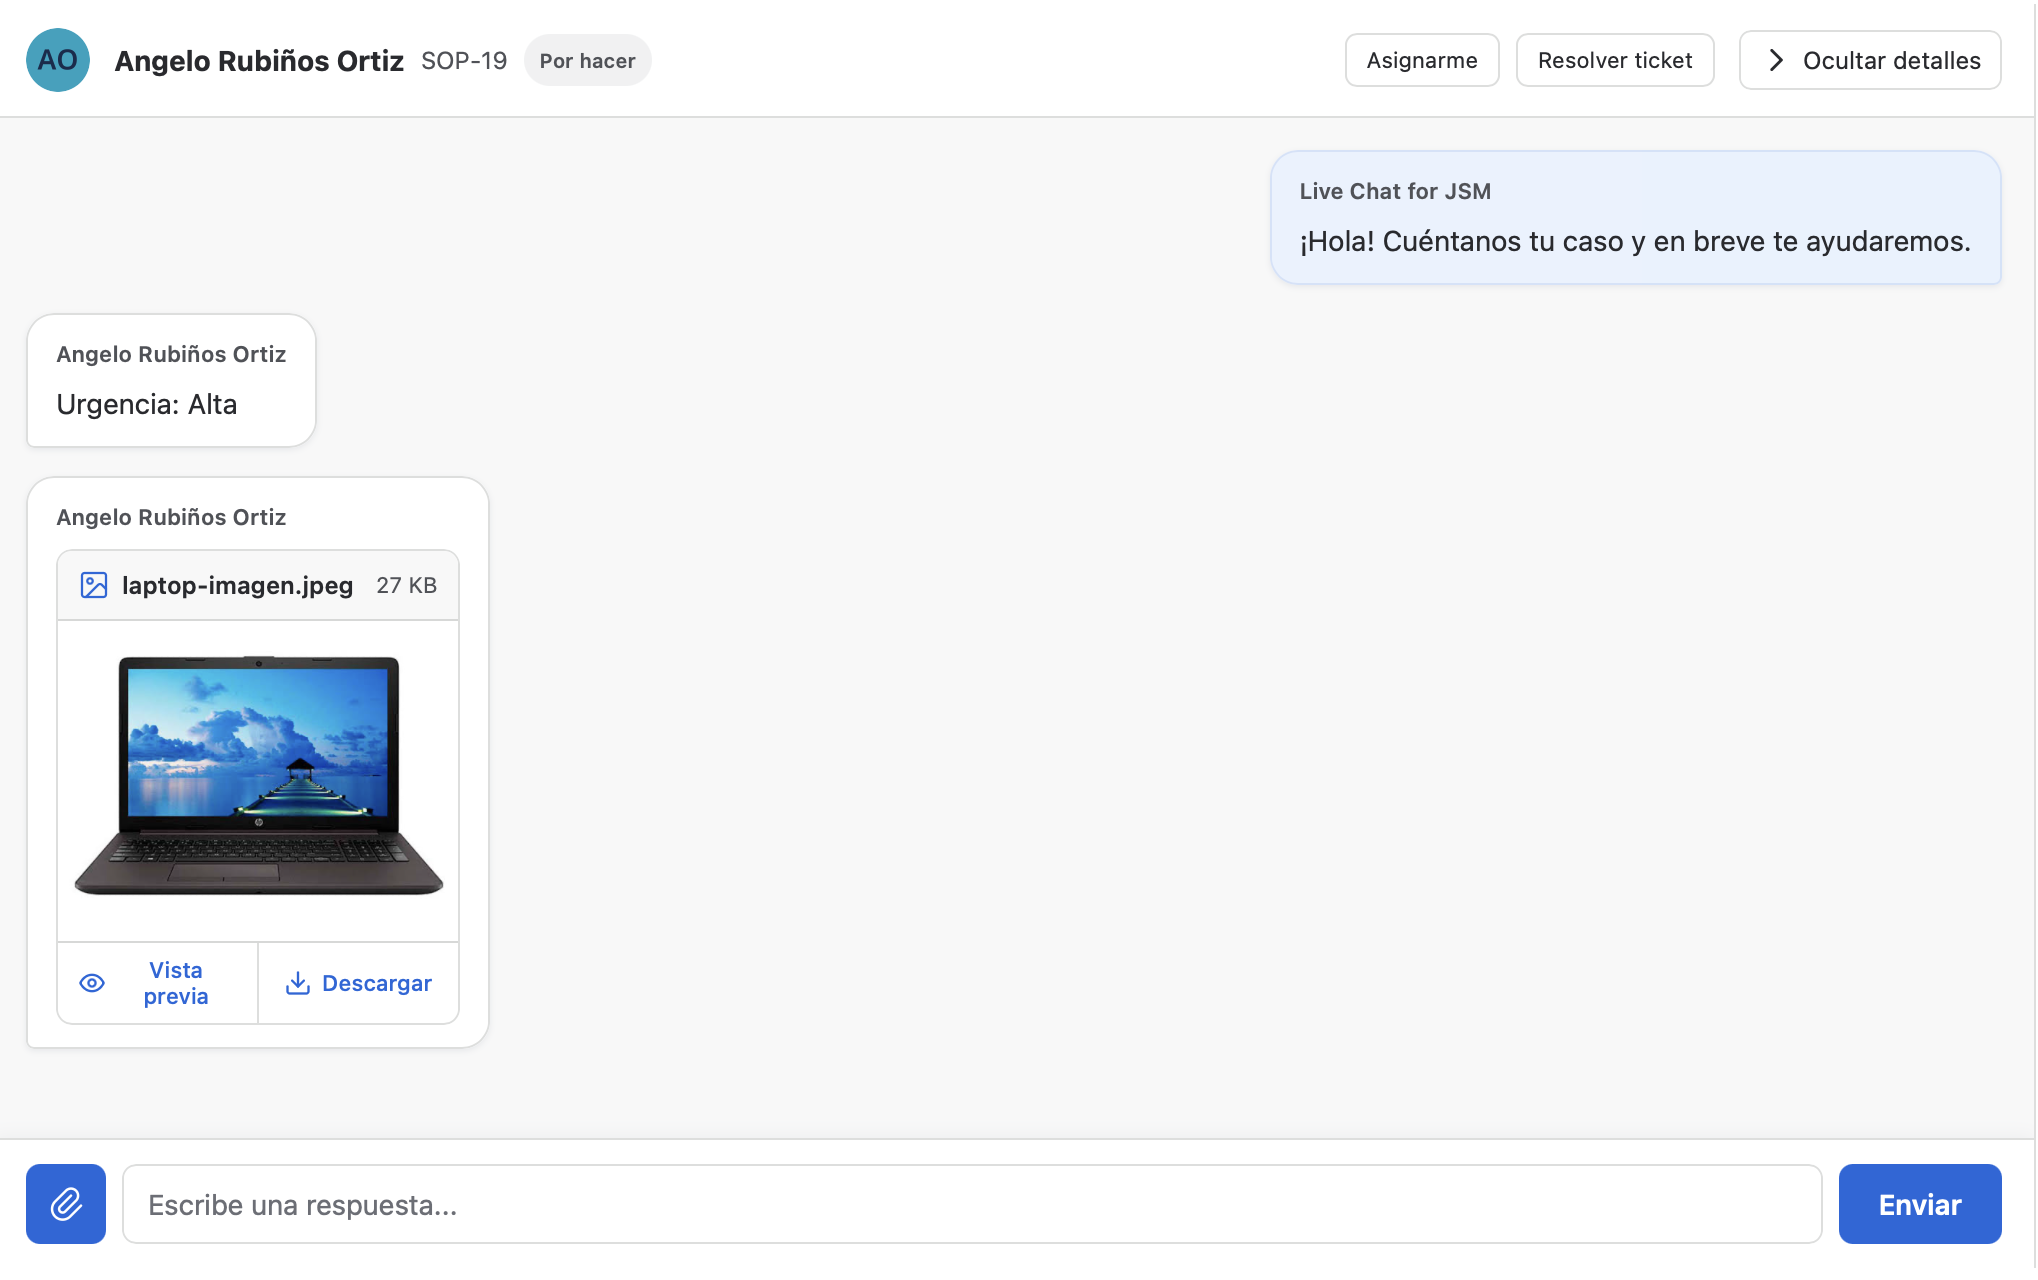The height and width of the screenshot is (1280, 2038).
Task: Click the eye icon for Vista previa
Action: click(x=92, y=983)
